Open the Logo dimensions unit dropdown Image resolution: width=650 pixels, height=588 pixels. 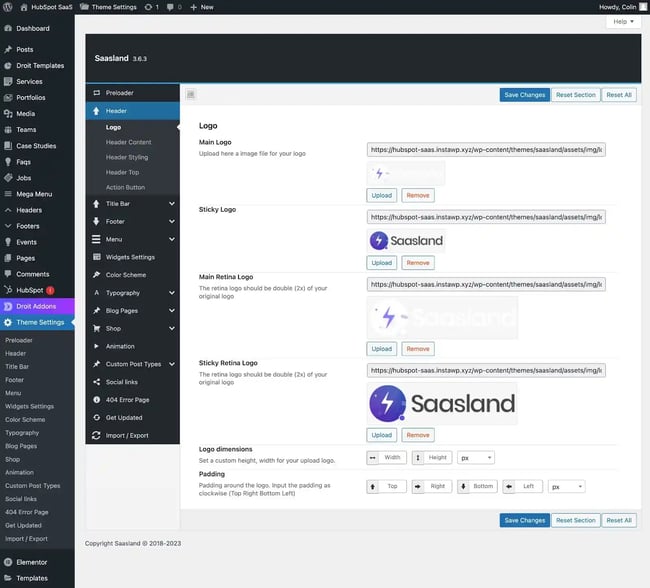476,458
